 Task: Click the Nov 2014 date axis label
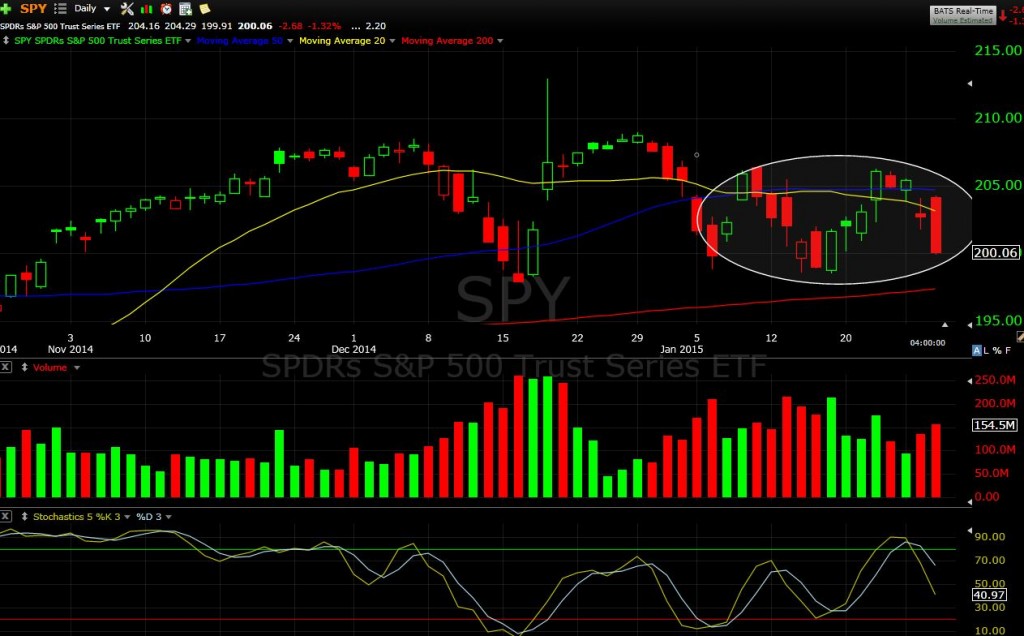point(71,349)
